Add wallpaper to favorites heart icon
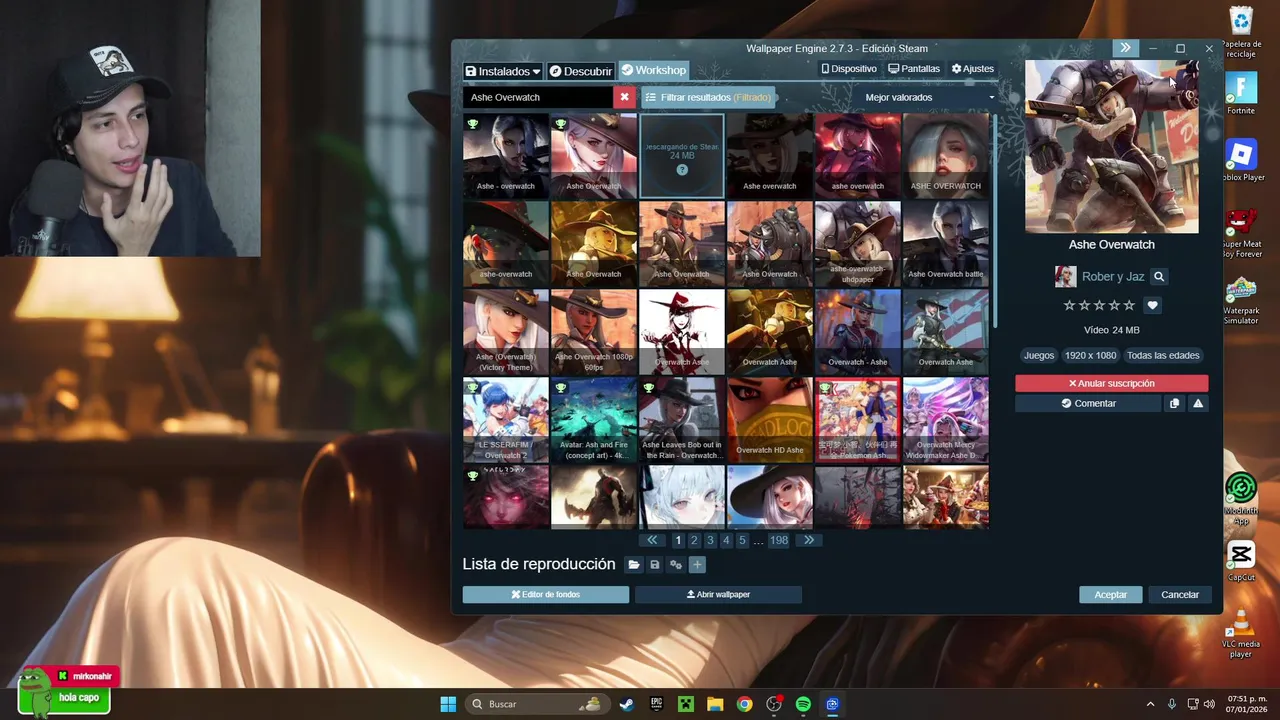The width and height of the screenshot is (1280, 720). pos(1152,306)
